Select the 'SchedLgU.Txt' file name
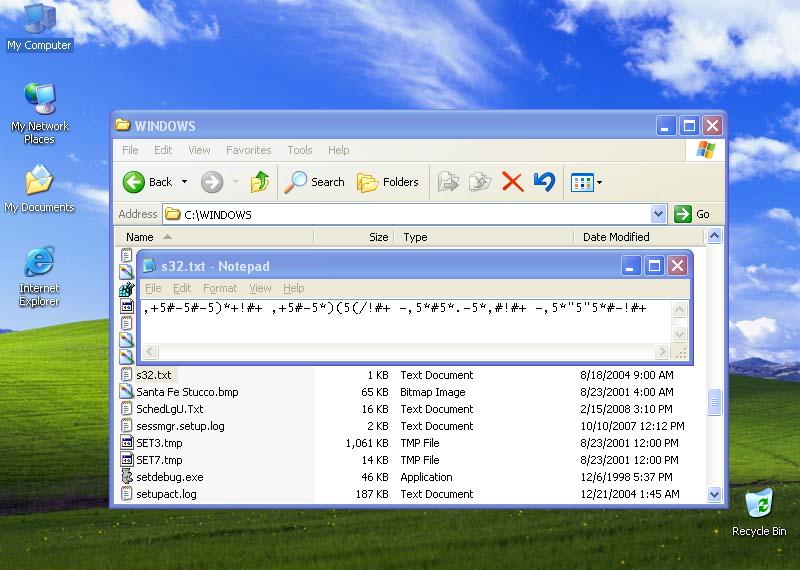The image size is (800, 570). point(169,409)
